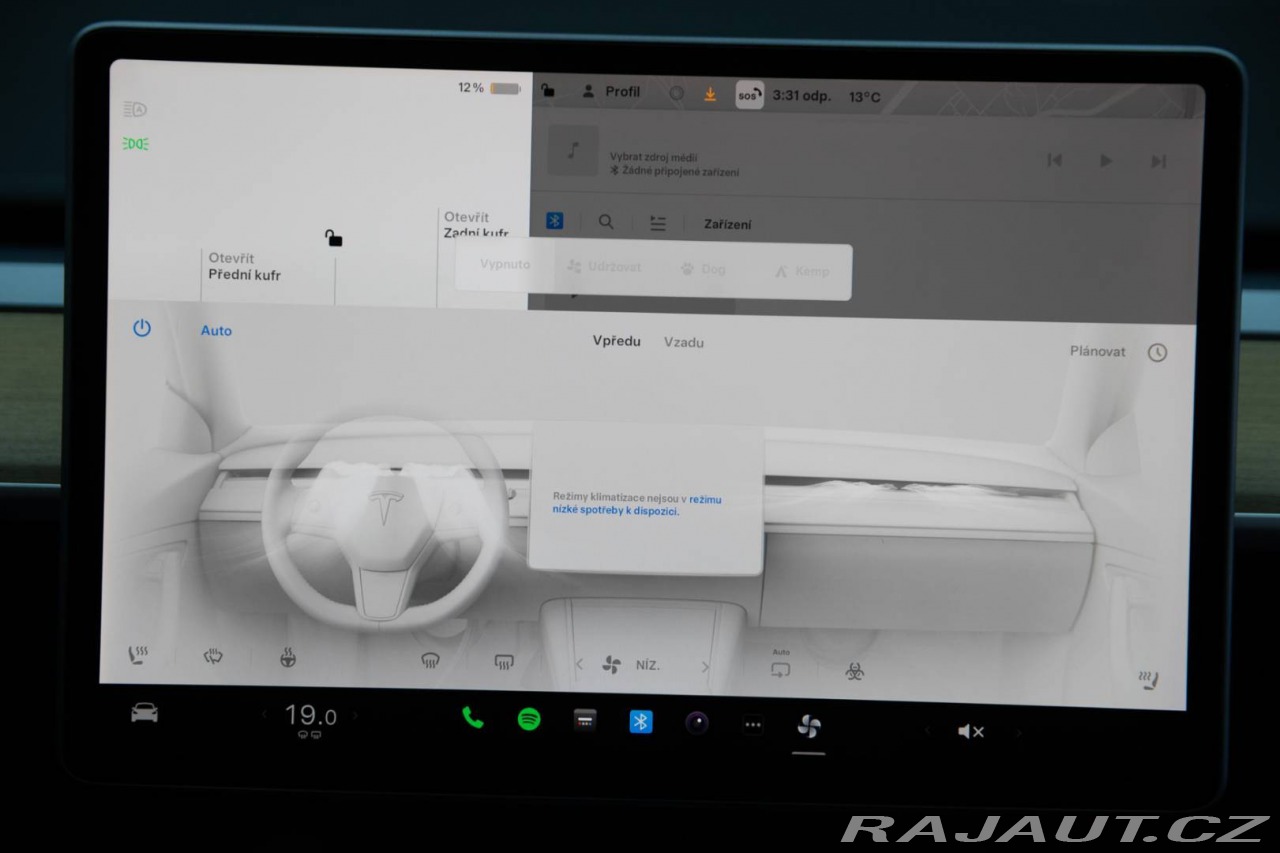
Task: Open the dashcam camera app
Action: pyautogui.click(x=697, y=723)
